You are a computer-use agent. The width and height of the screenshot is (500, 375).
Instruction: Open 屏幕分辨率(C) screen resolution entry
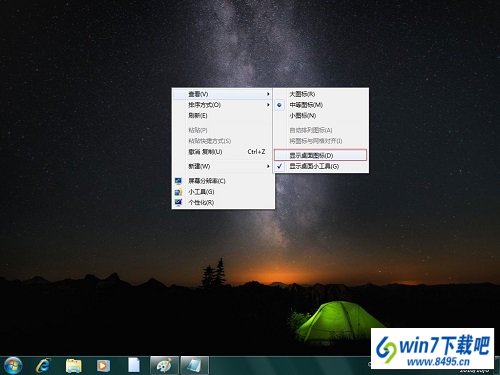[223, 181]
